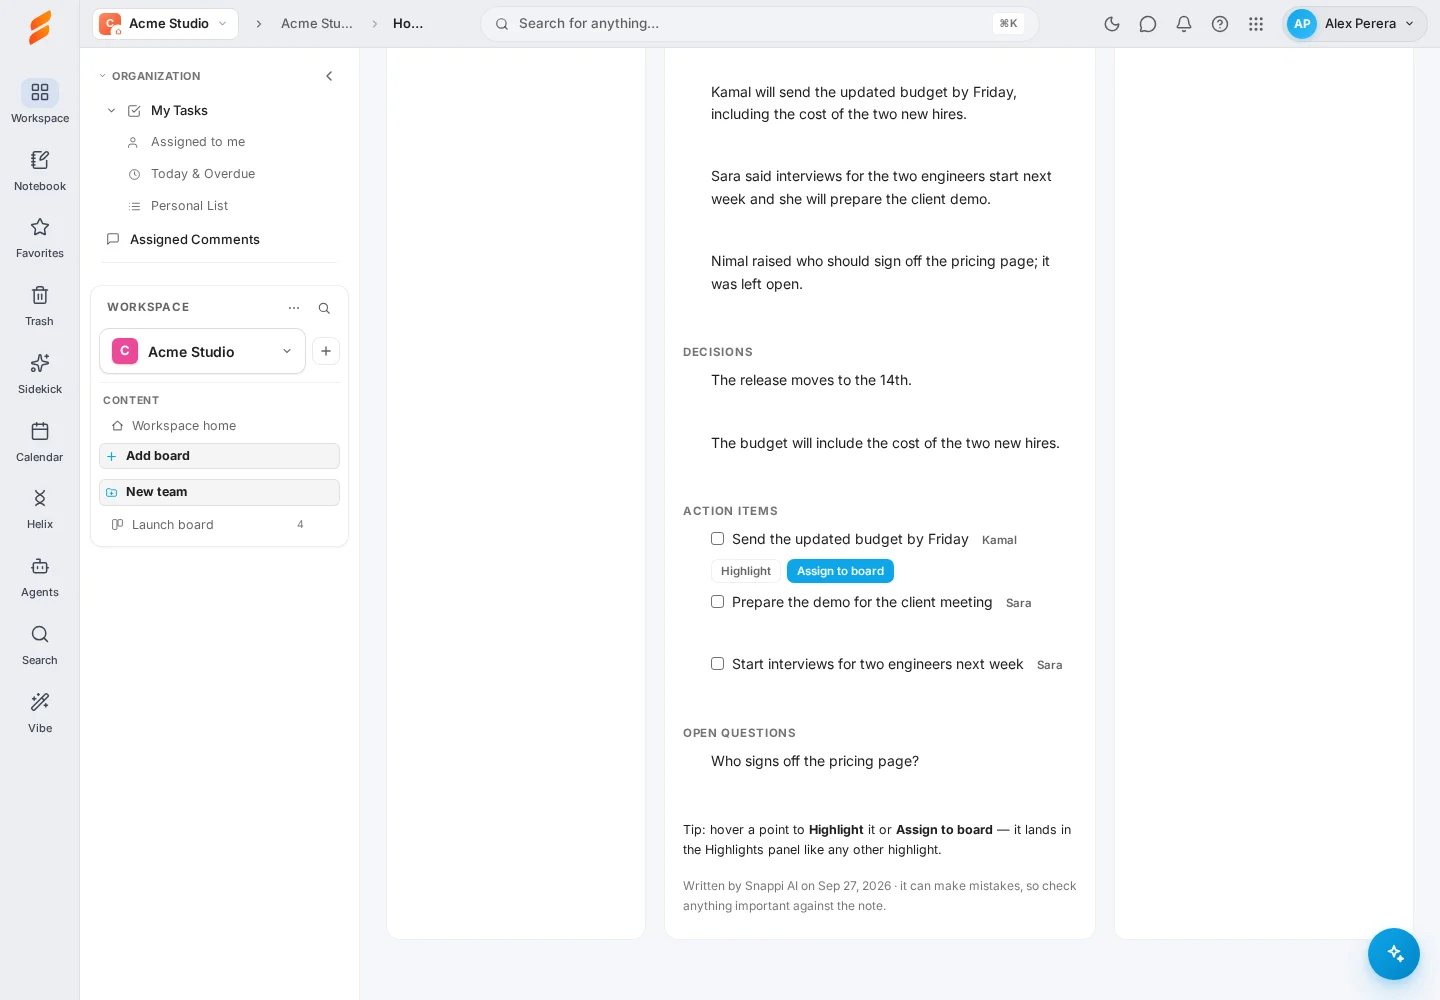This screenshot has width=1440, height=1000.
Task: Open the Helix tool
Action: point(40,509)
